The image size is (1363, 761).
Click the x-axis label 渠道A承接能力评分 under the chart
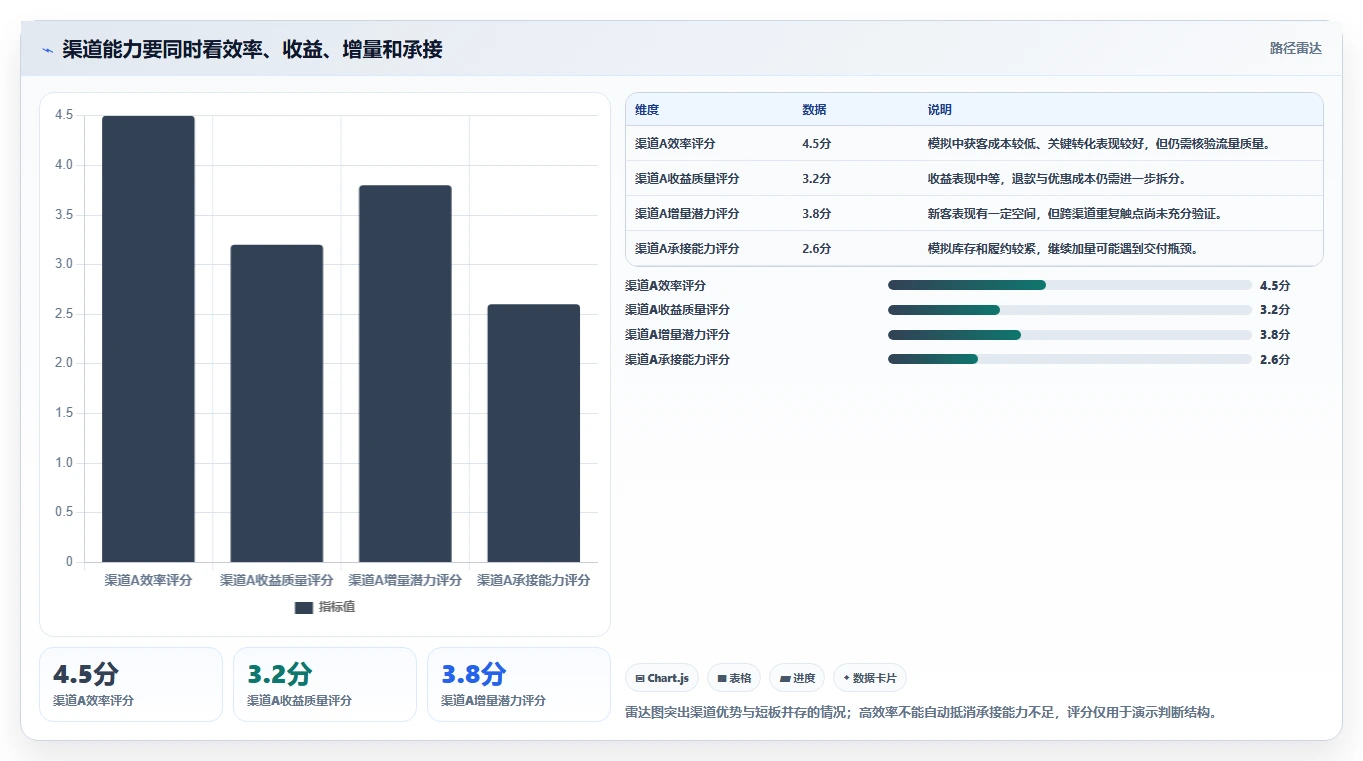coord(533,580)
